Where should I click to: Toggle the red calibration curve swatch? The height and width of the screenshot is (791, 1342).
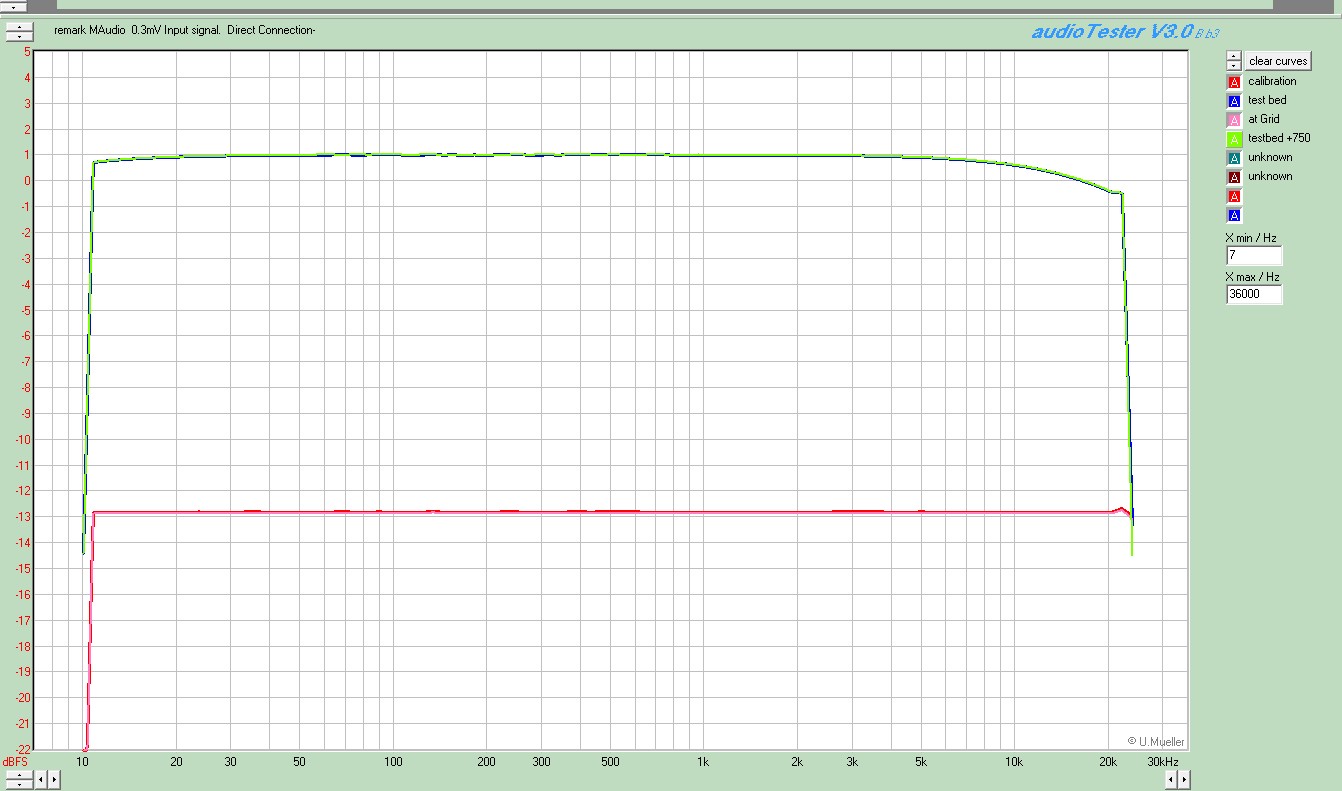point(1234,82)
